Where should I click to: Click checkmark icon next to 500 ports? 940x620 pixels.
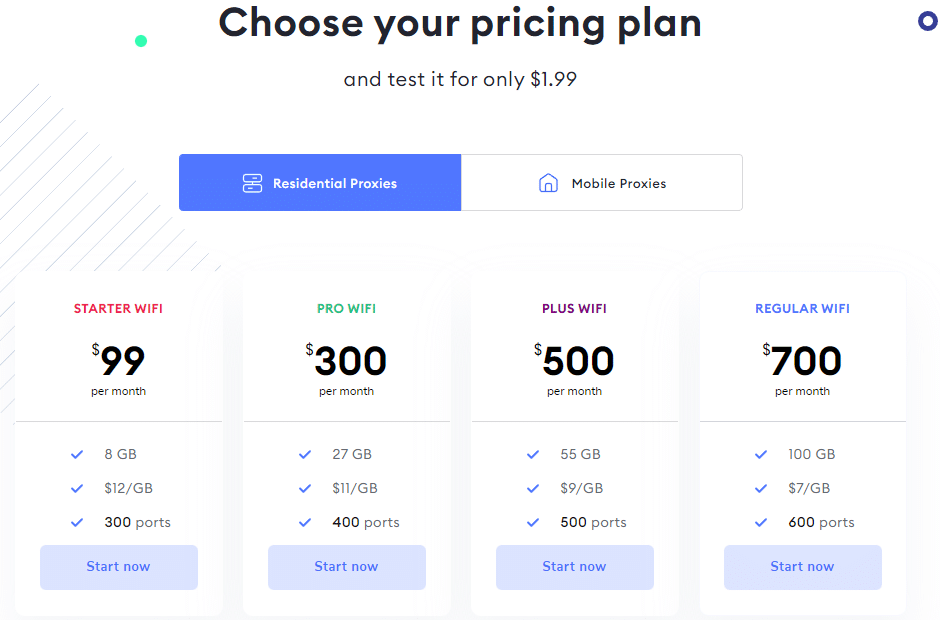tap(533, 522)
